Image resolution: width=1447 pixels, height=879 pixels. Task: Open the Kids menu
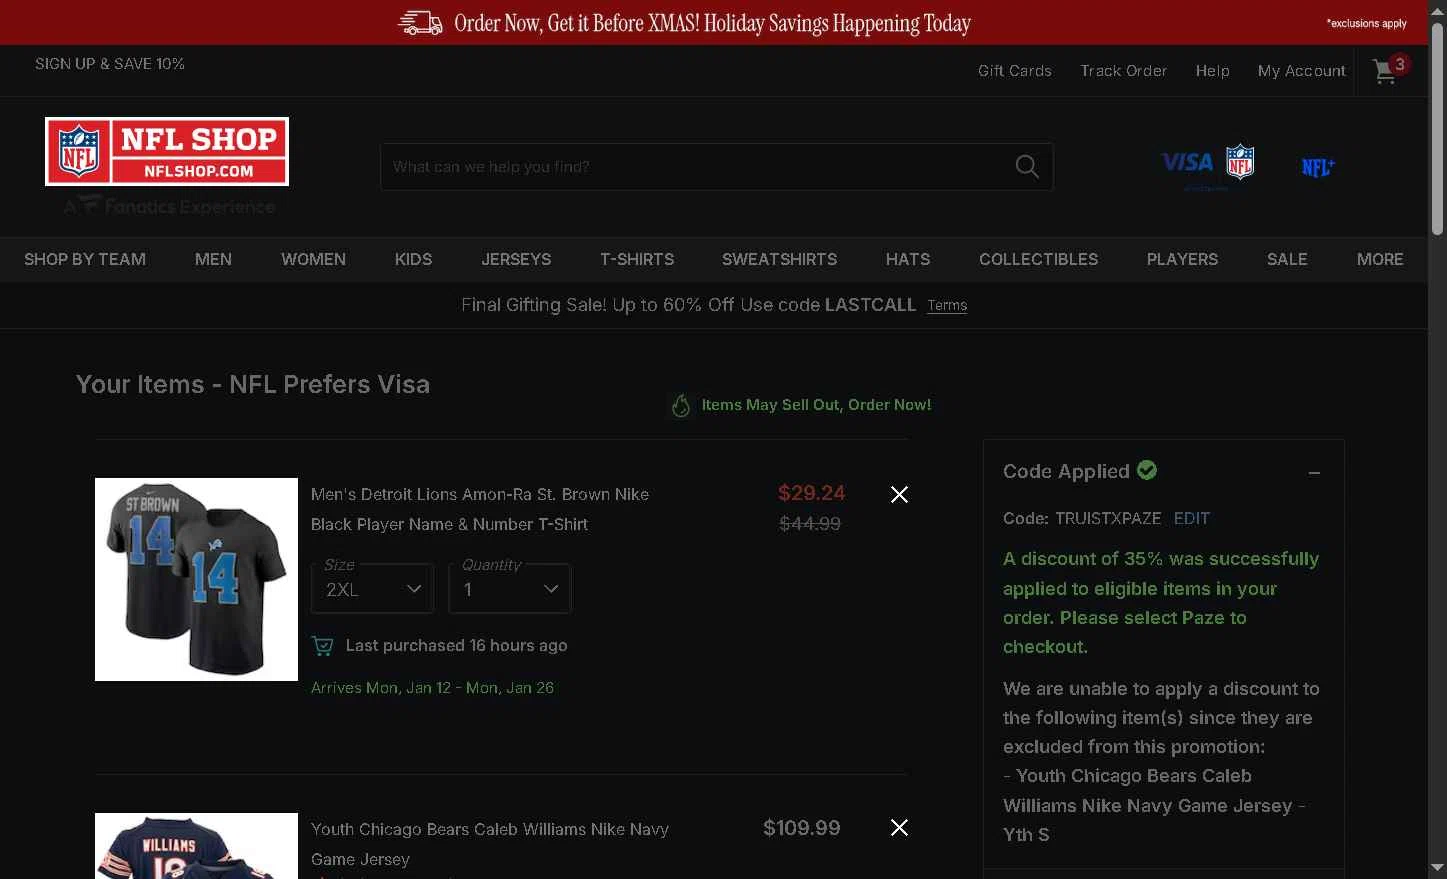413,259
